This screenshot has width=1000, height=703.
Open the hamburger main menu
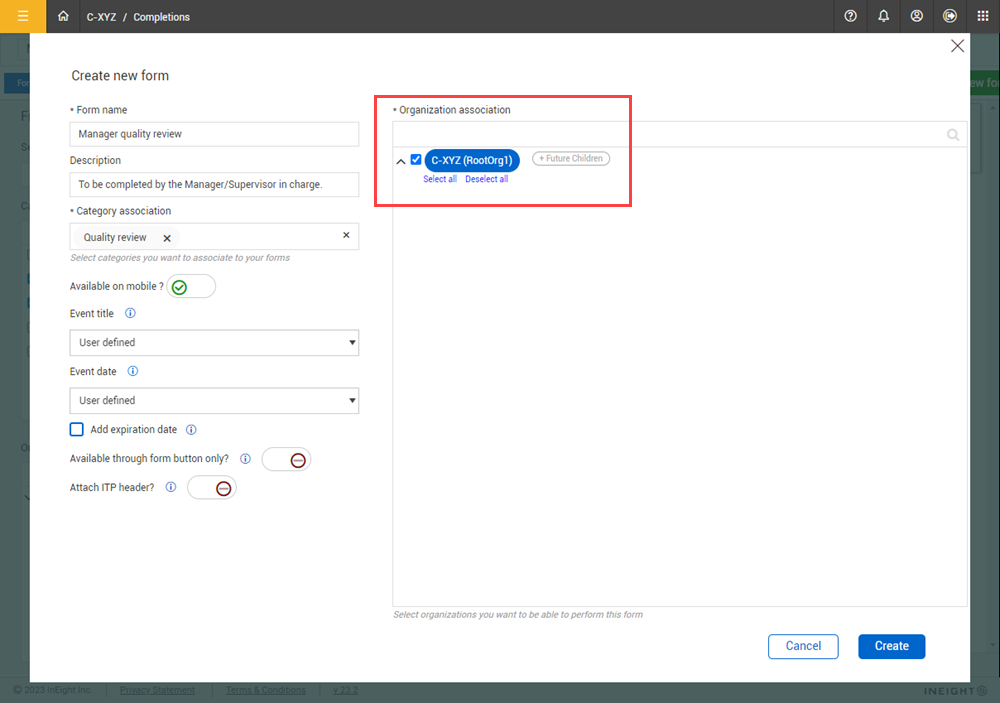coord(22,16)
